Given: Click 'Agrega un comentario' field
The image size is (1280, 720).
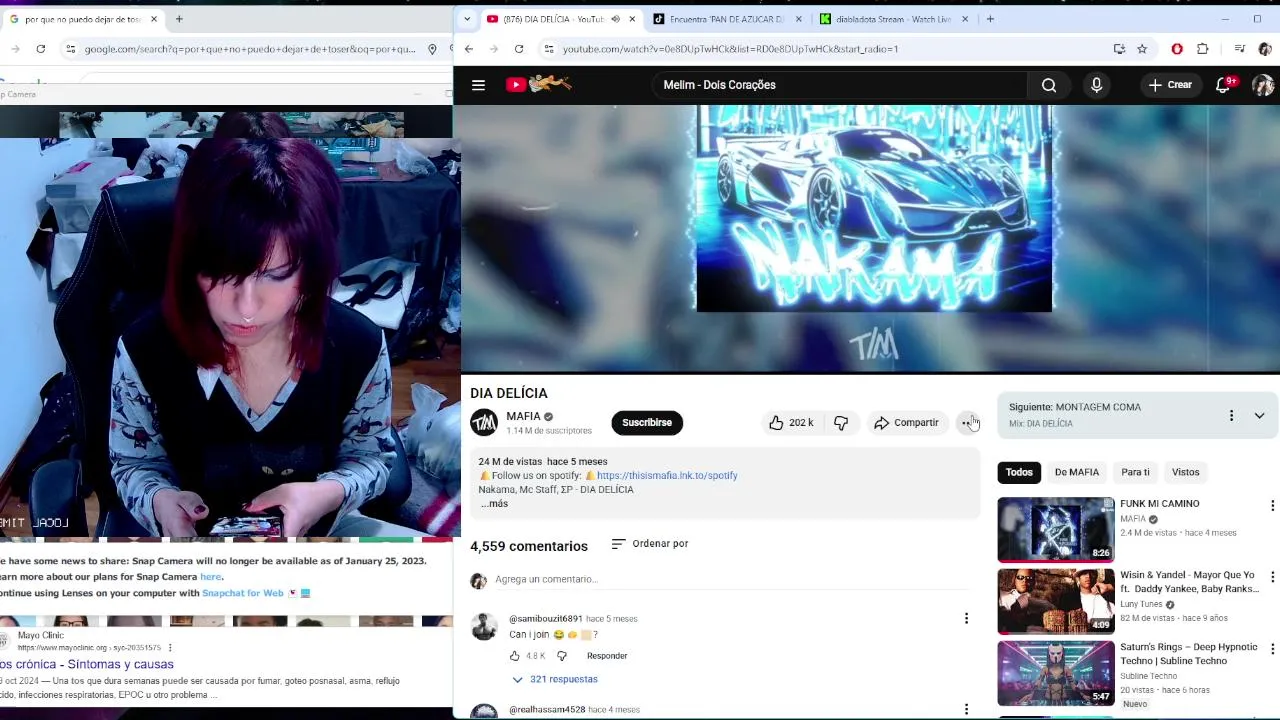Looking at the screenshot, I should tap(730, 579).
